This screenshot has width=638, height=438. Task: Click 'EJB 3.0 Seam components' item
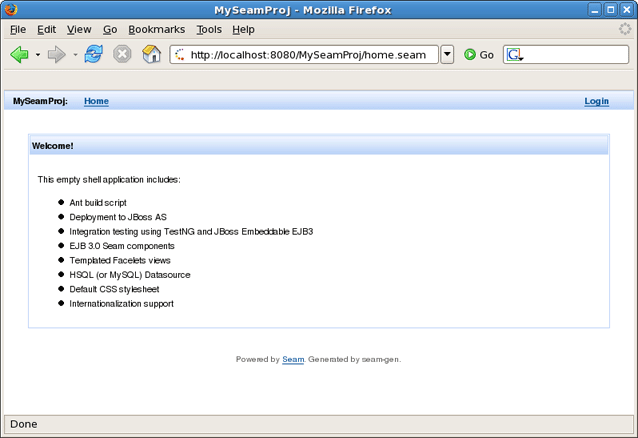click(x=122, y=246)
